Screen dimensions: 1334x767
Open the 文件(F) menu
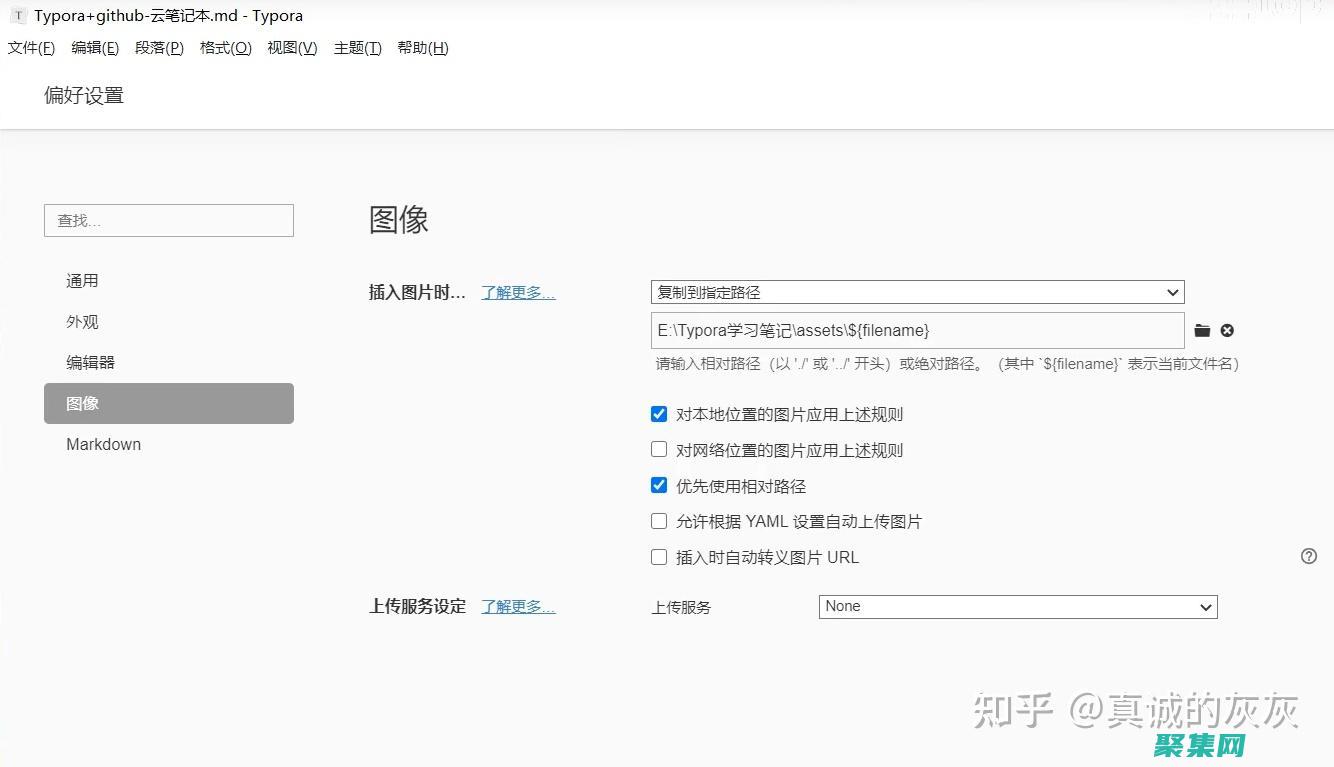31,48
